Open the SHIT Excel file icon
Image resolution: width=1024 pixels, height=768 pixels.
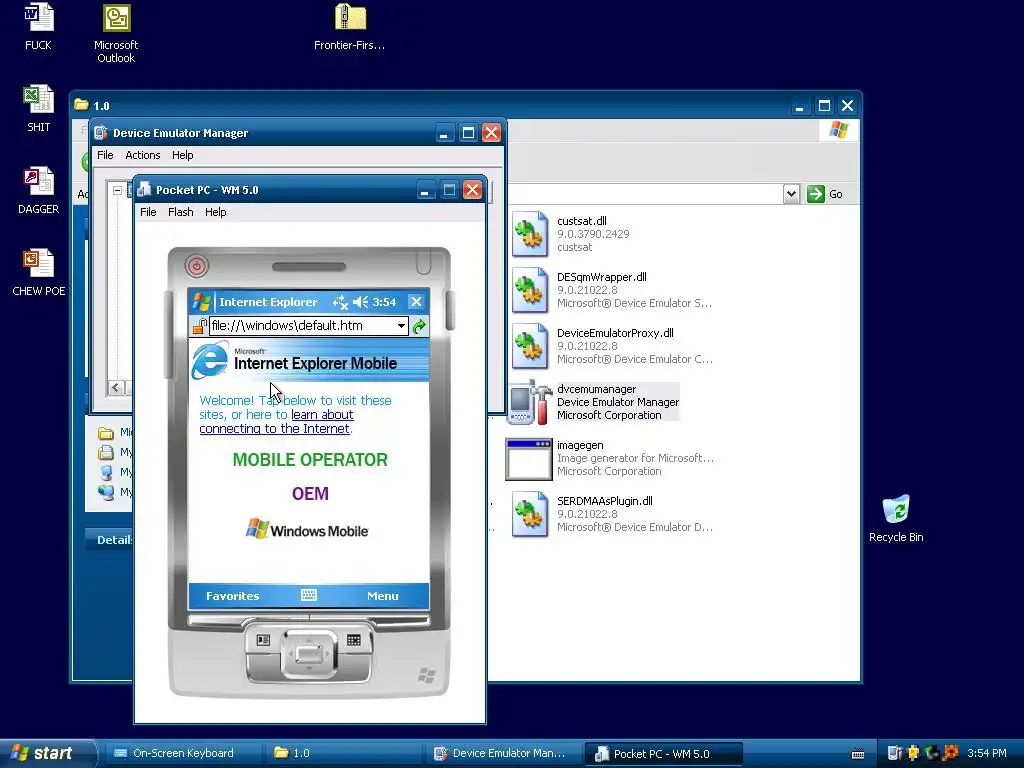pyautogui.click(x=39, y=110)
